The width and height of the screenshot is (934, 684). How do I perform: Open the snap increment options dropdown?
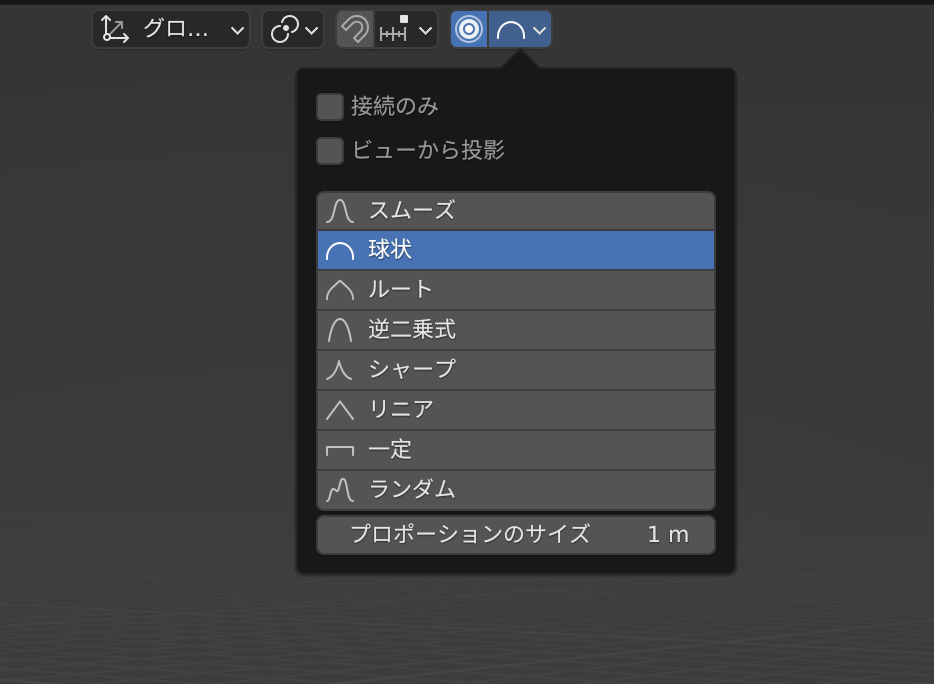[x=406, y=29]
